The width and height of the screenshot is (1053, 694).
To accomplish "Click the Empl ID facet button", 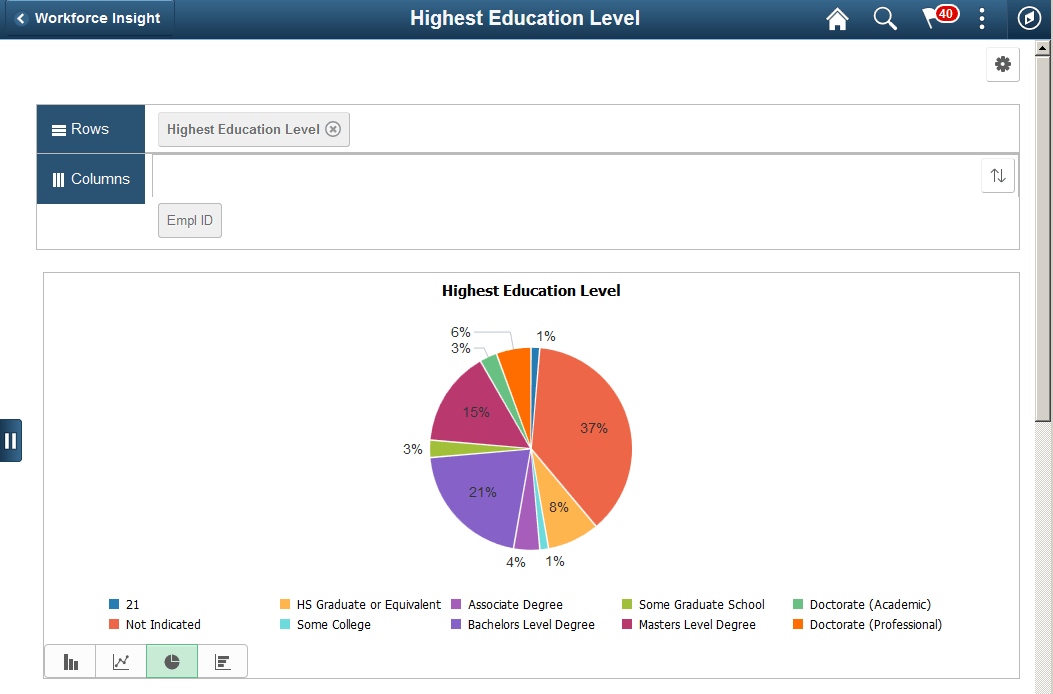I will point(189,220).
